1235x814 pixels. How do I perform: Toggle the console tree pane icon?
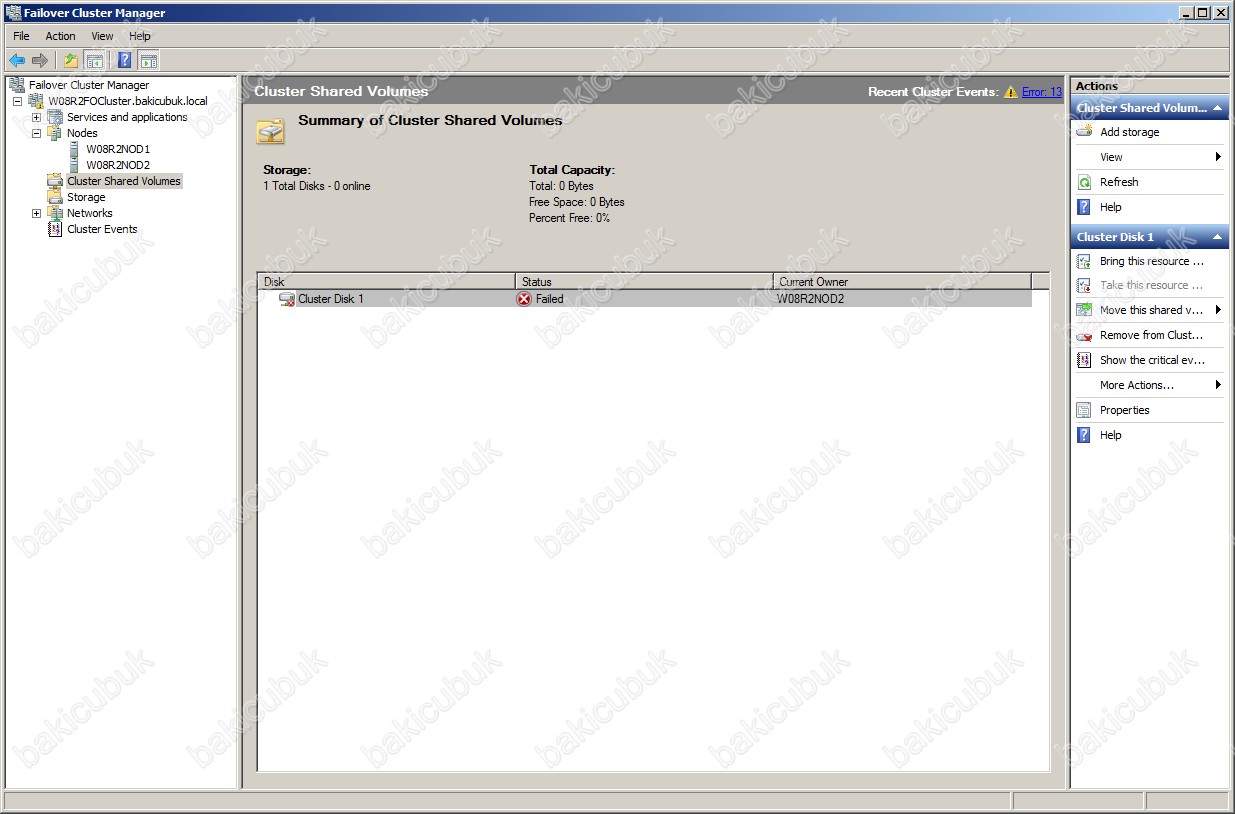[95, 61]
